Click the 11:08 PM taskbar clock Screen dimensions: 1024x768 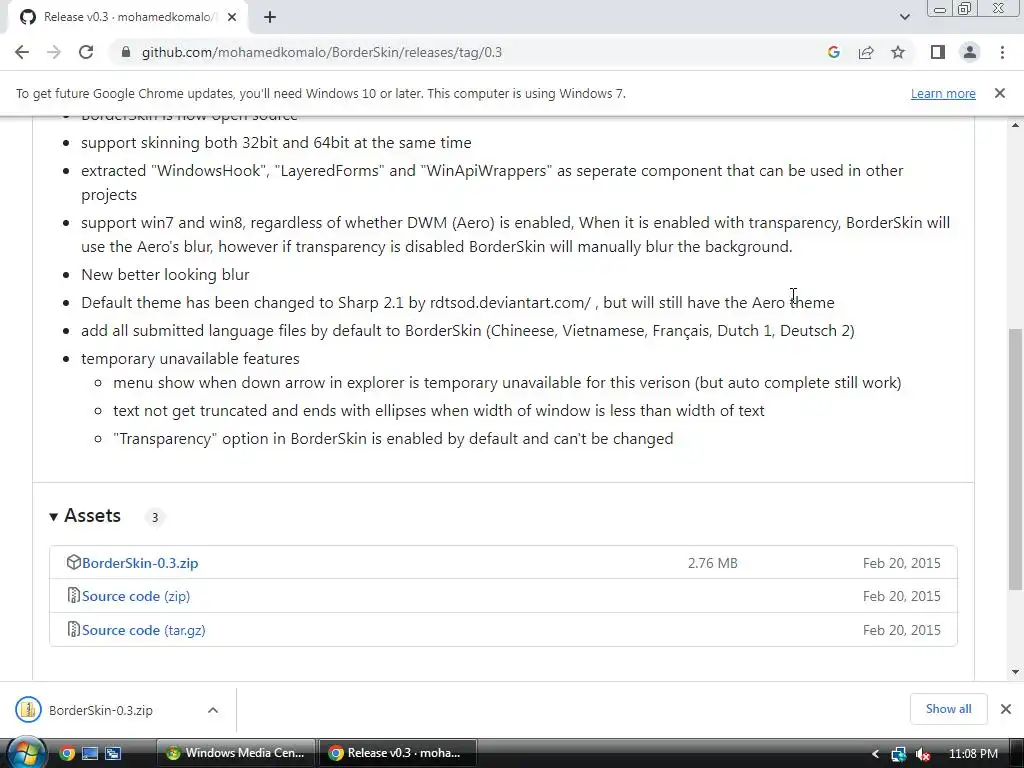coord(973,754)
